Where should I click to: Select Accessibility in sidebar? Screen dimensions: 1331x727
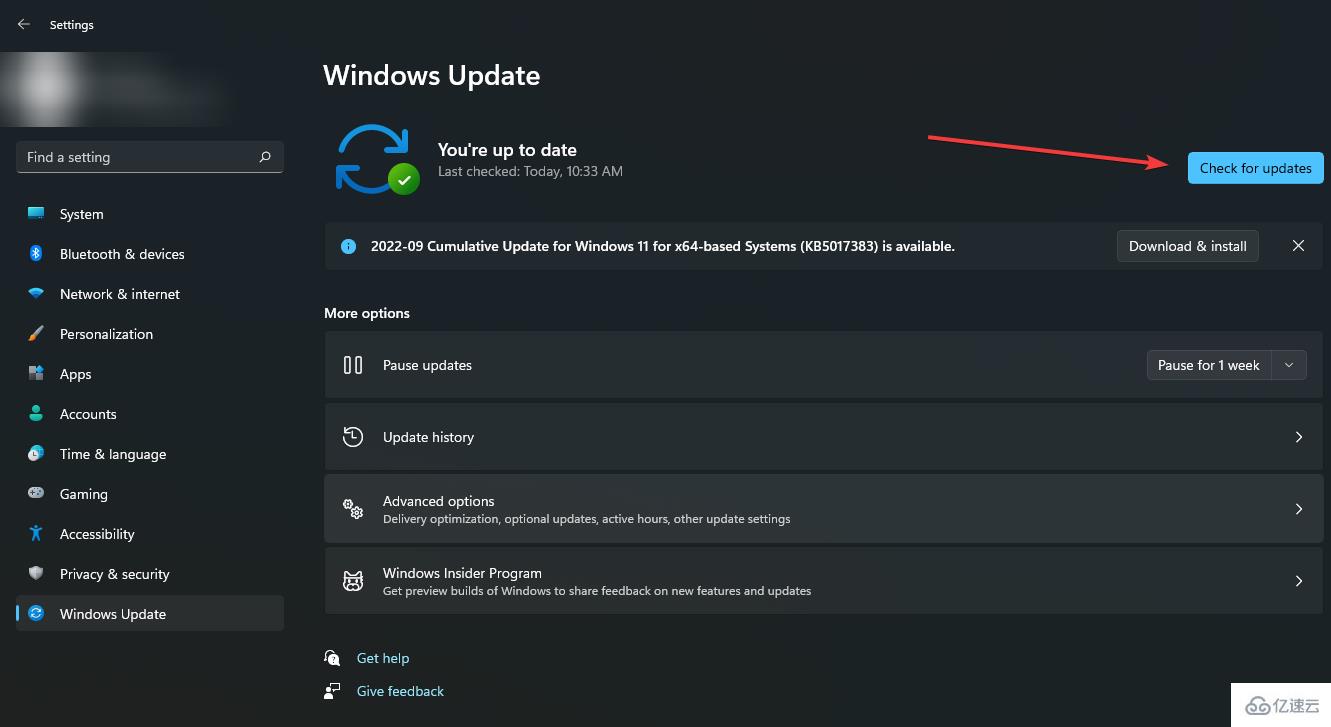coord(150,534)
